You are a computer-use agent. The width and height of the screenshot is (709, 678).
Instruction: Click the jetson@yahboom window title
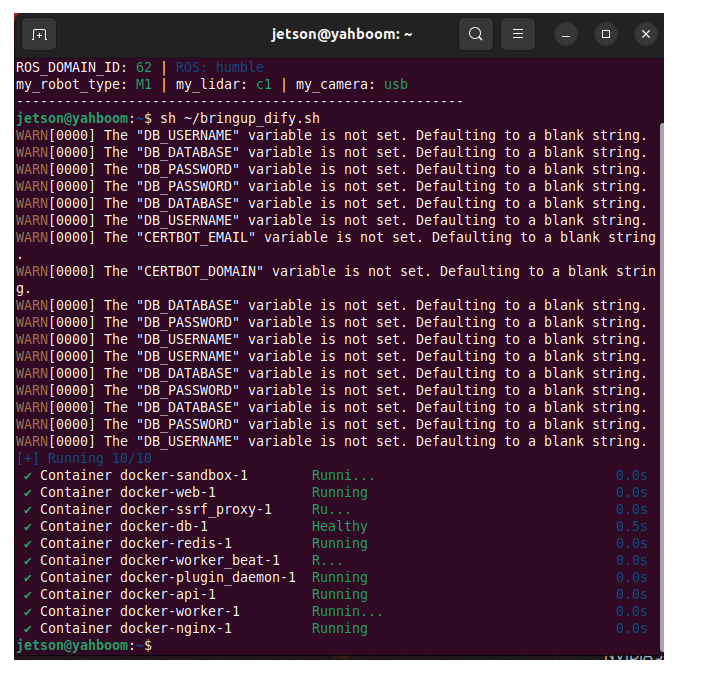pyautogui.click(x=341, y=34)
